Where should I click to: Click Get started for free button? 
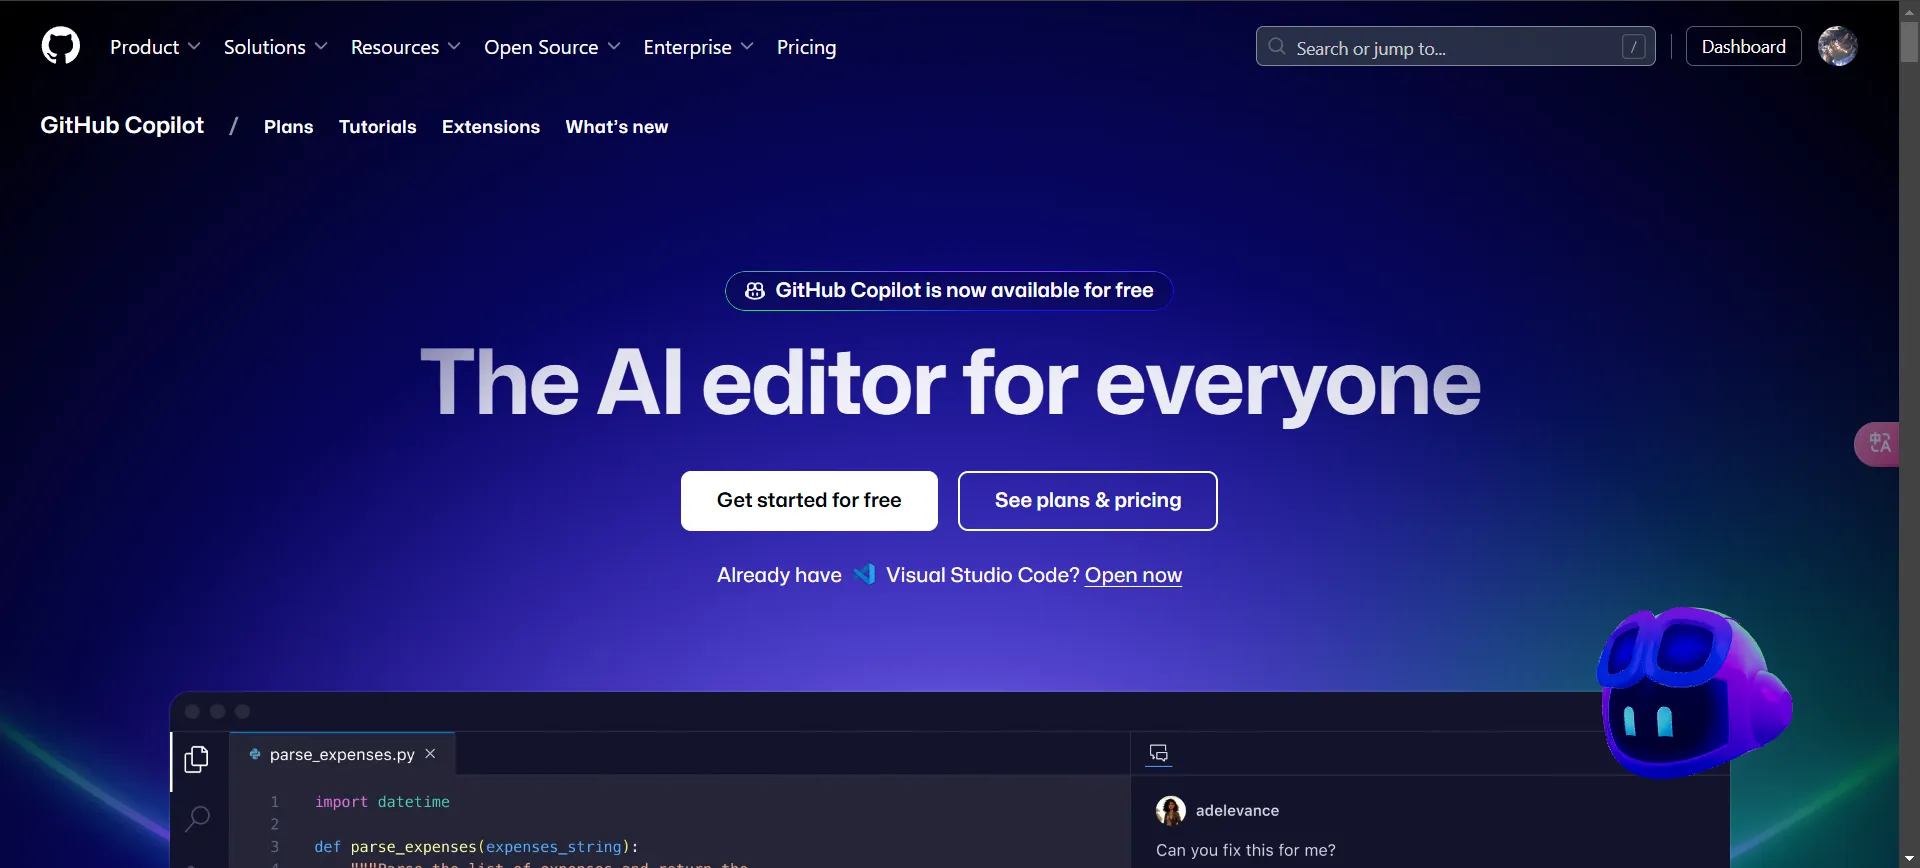(x=809, y=501)
